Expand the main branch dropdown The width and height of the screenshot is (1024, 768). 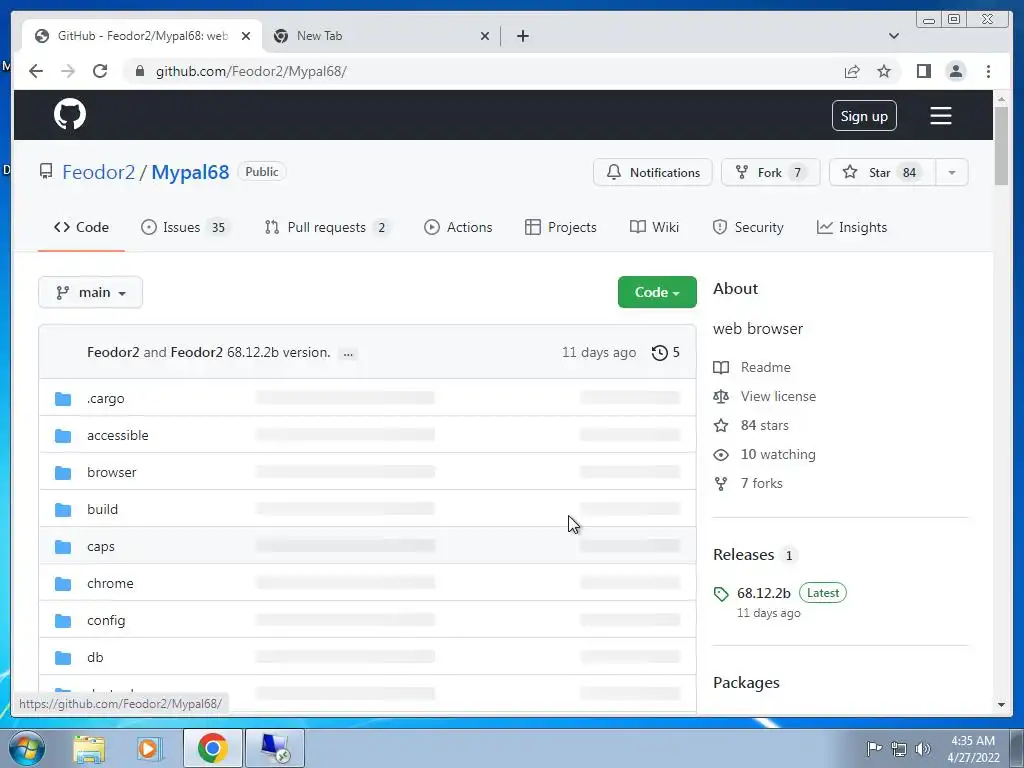(x=90, y=293)
